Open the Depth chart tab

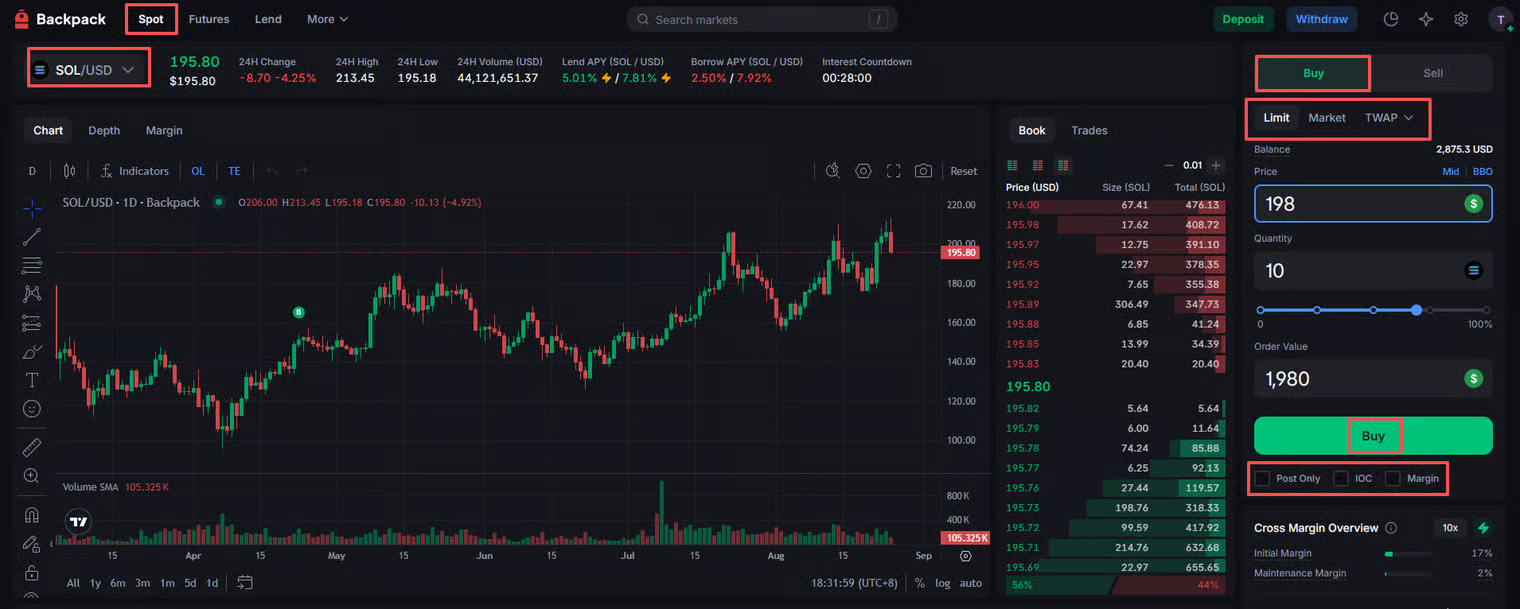(x=104, y=131)
